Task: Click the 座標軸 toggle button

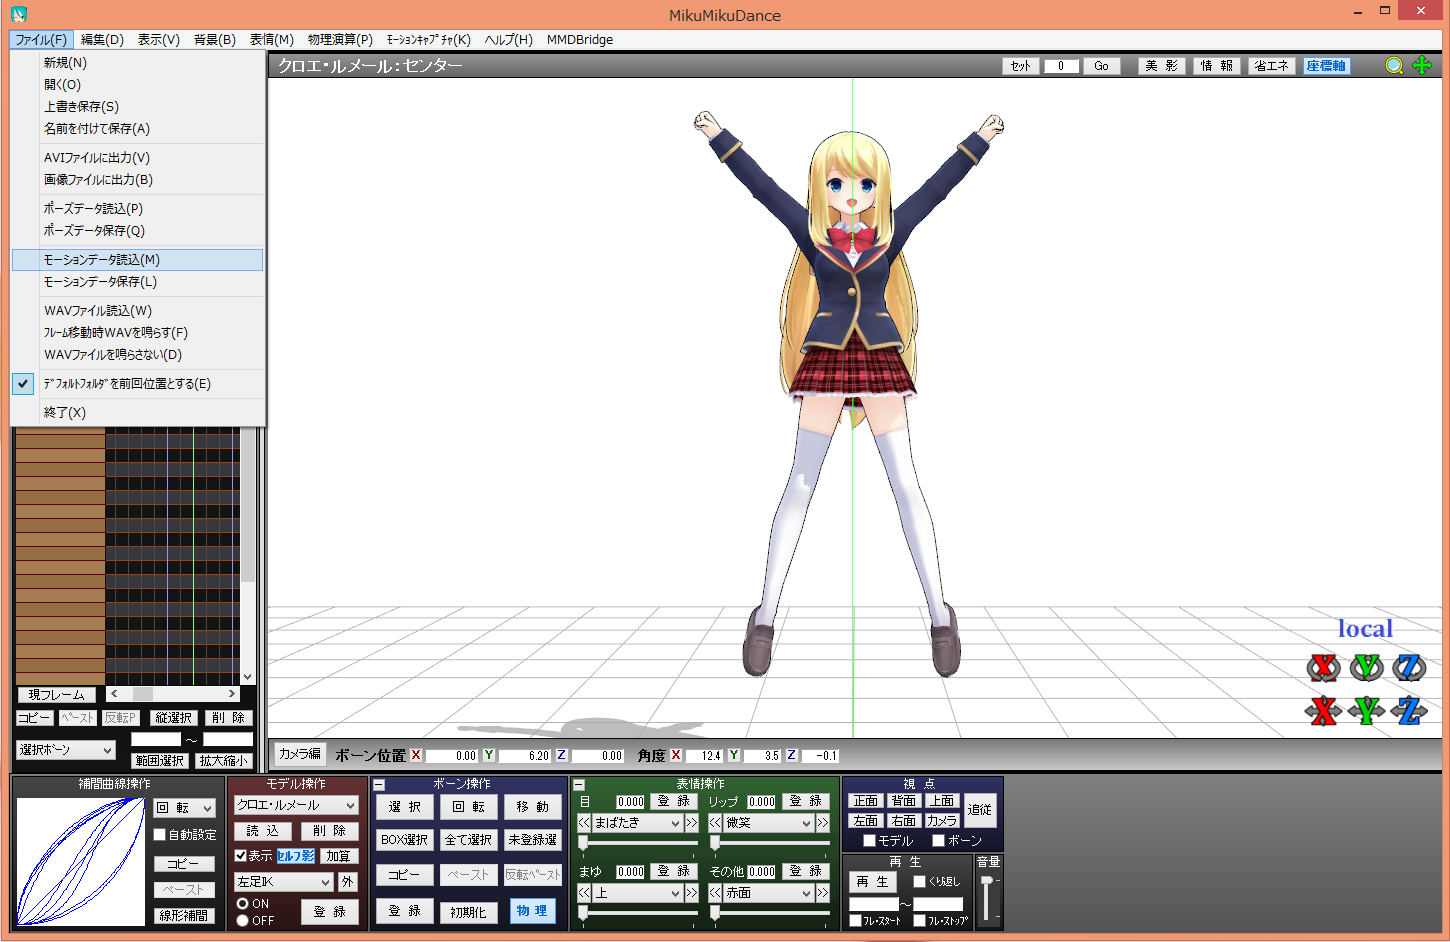Action: 1326,66
